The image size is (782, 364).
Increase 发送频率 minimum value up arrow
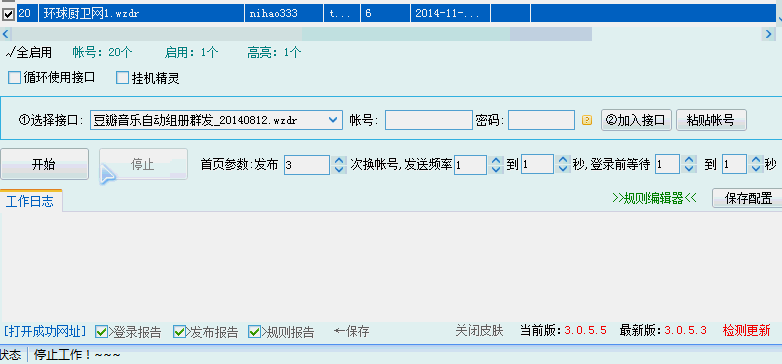tap(496, 161)
